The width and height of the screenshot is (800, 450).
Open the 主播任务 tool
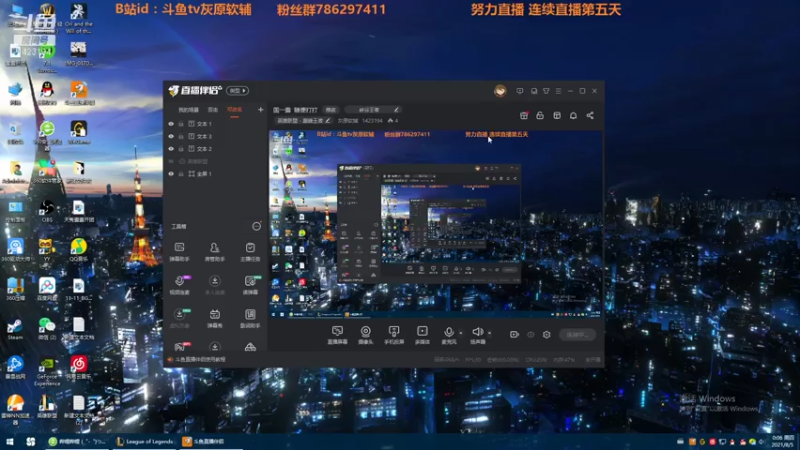pos(250,252)
